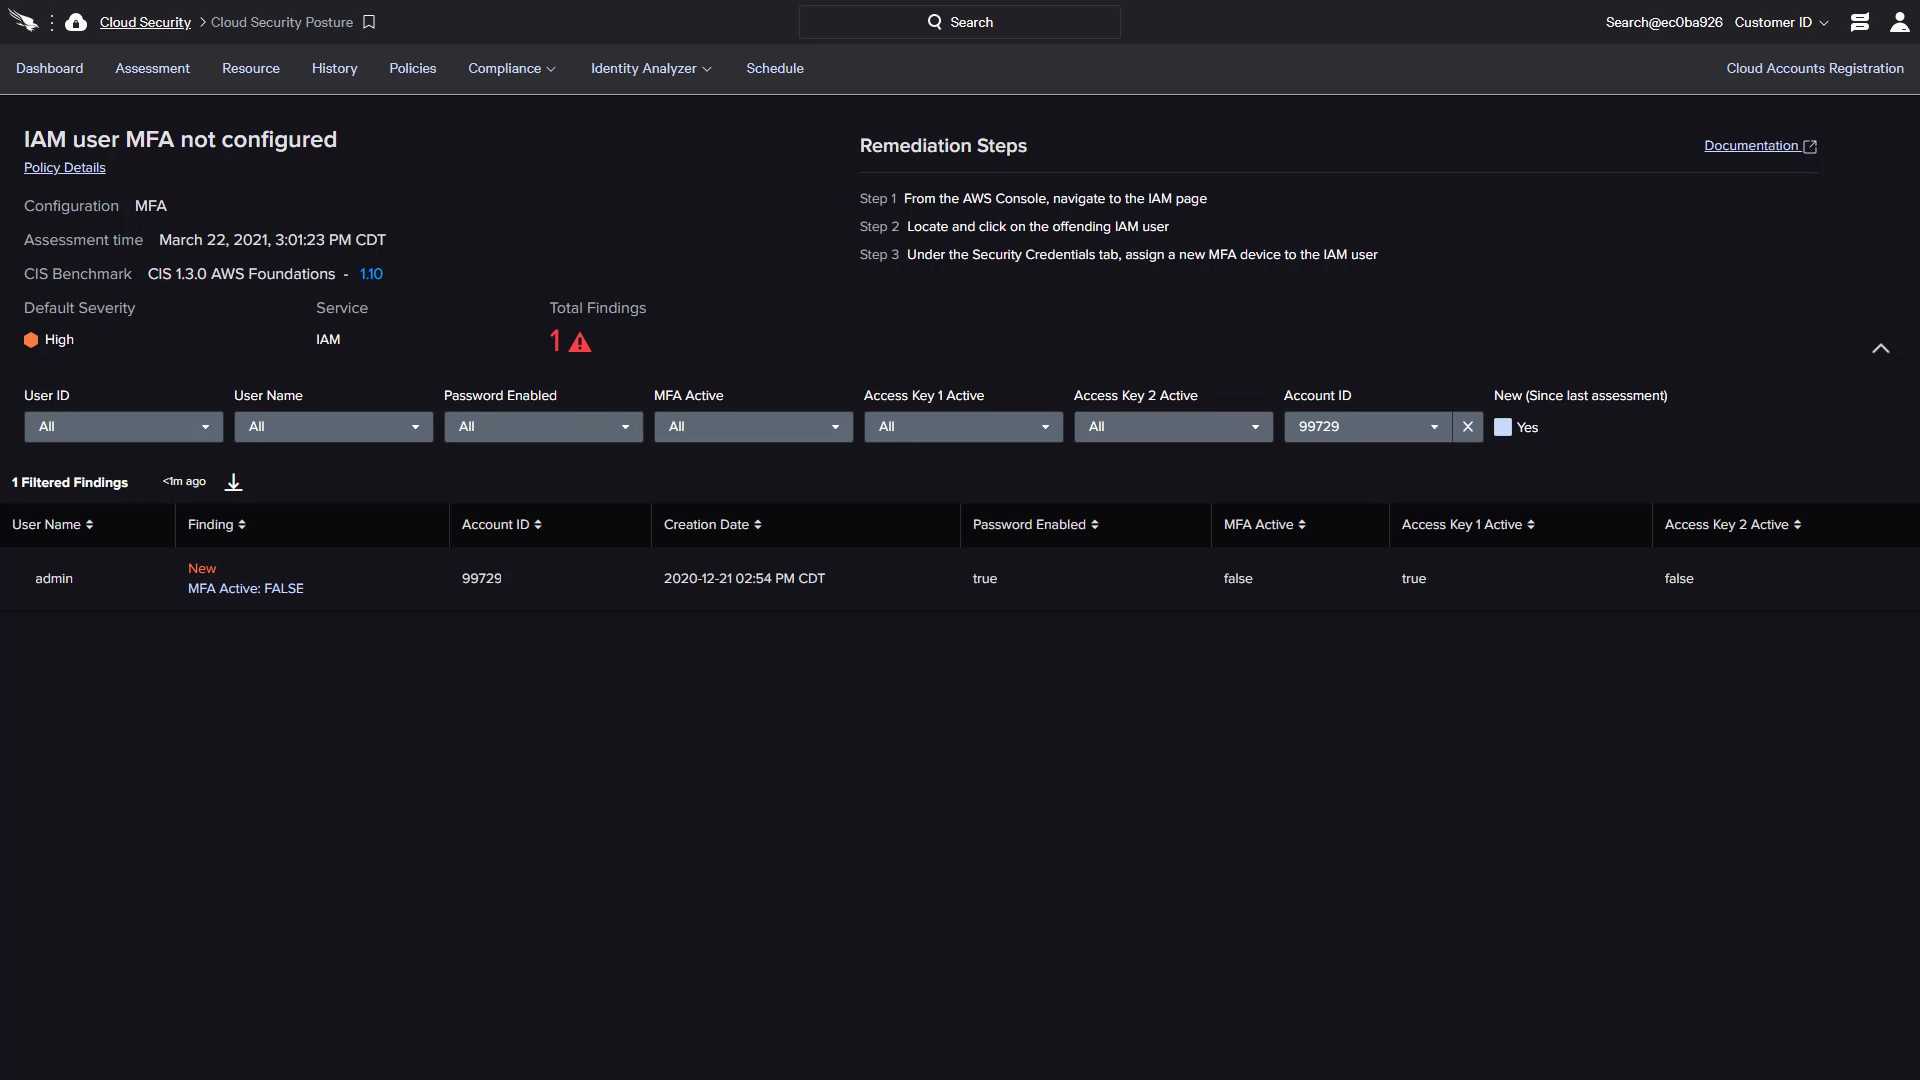The image size is (1920, 1080).
Task: Open the User ID filter dropdown
Action: (x=123, y=427)
